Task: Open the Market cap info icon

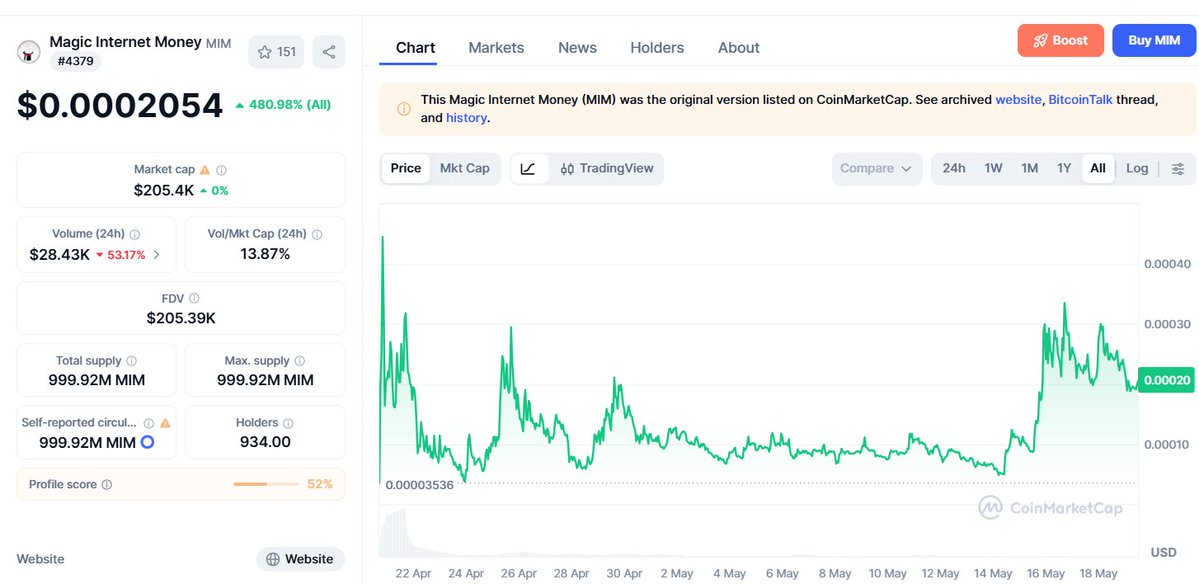Action: point(221,170)
